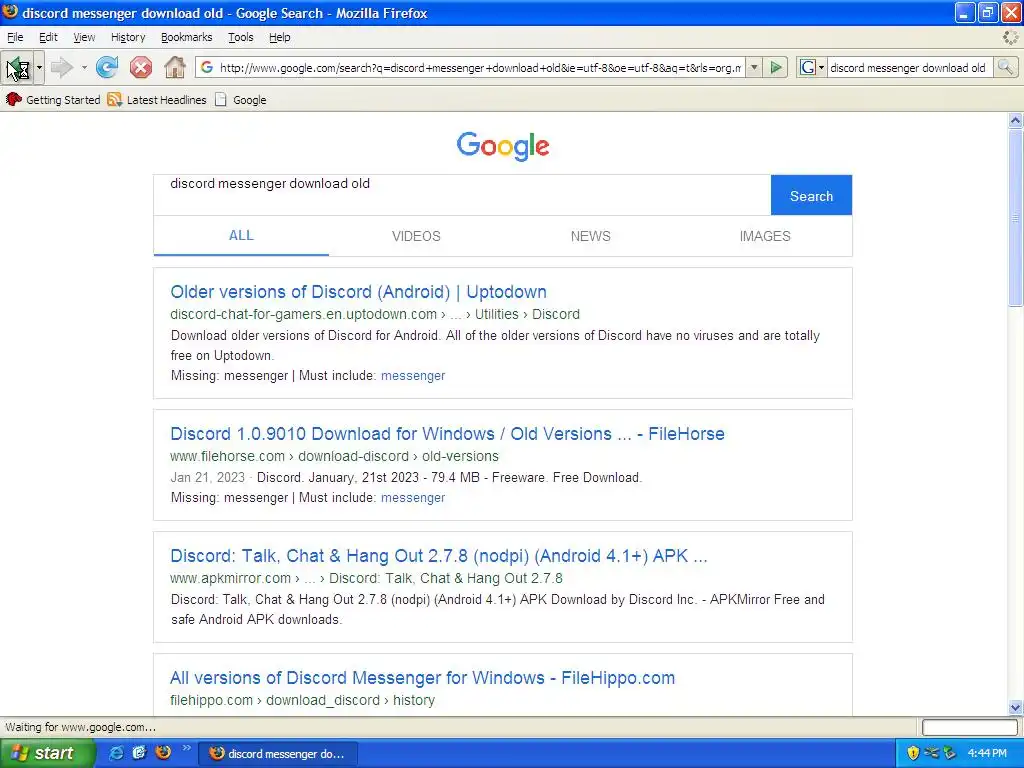Screen dimensions: 1024x768
Task: Open the Edit menu
Action: coord(48,37)
